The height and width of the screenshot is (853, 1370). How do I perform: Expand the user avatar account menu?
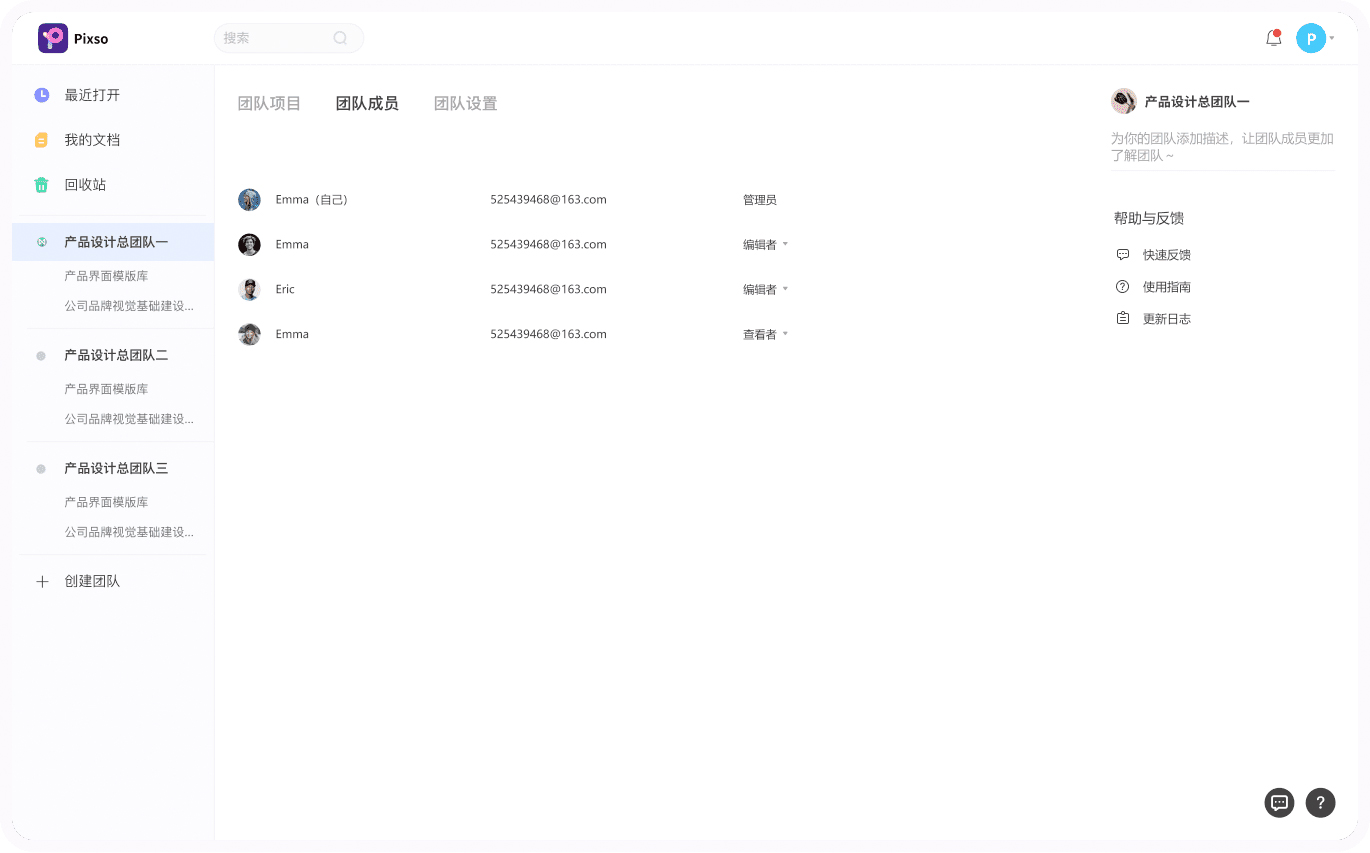[1313, 39]
